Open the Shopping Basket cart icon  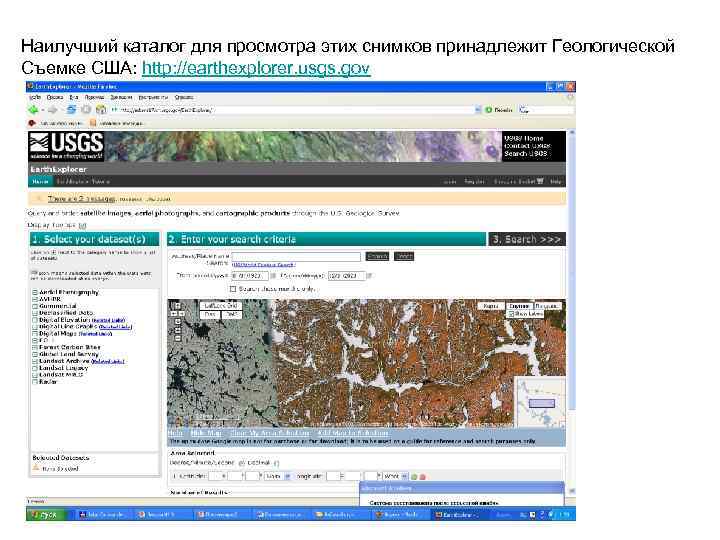540,181
